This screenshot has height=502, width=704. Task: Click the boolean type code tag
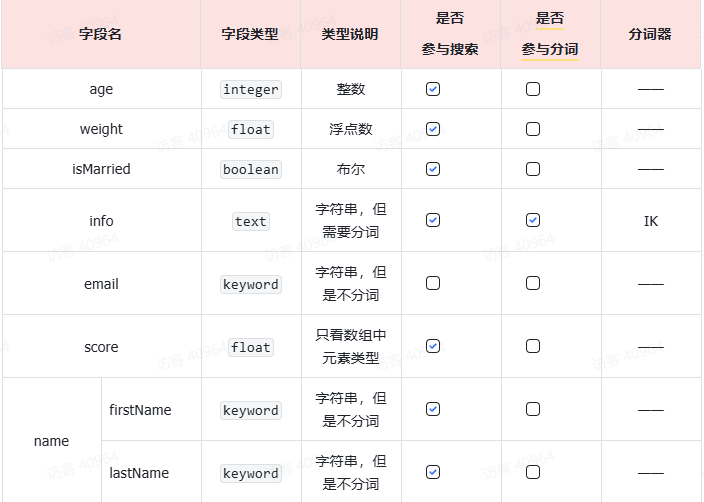pos(251,169)
